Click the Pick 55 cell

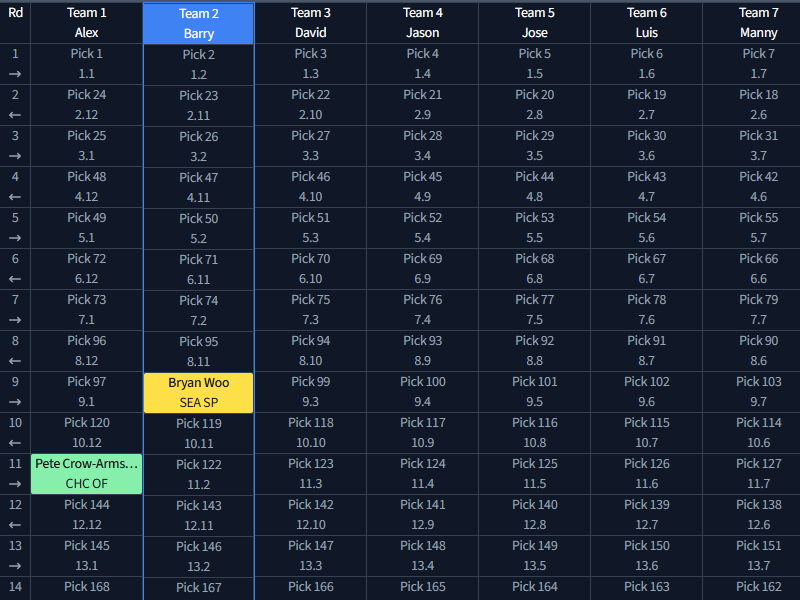click(752, 228)
